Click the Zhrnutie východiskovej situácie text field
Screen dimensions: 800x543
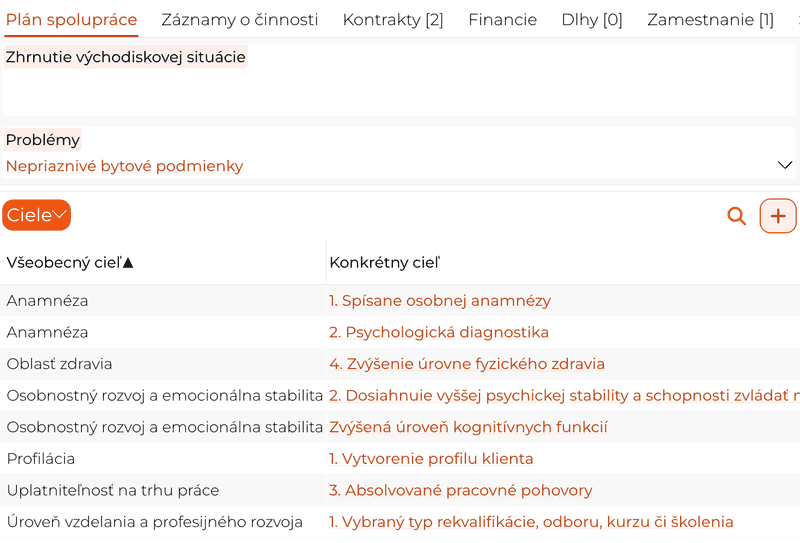tap(399, 79)
